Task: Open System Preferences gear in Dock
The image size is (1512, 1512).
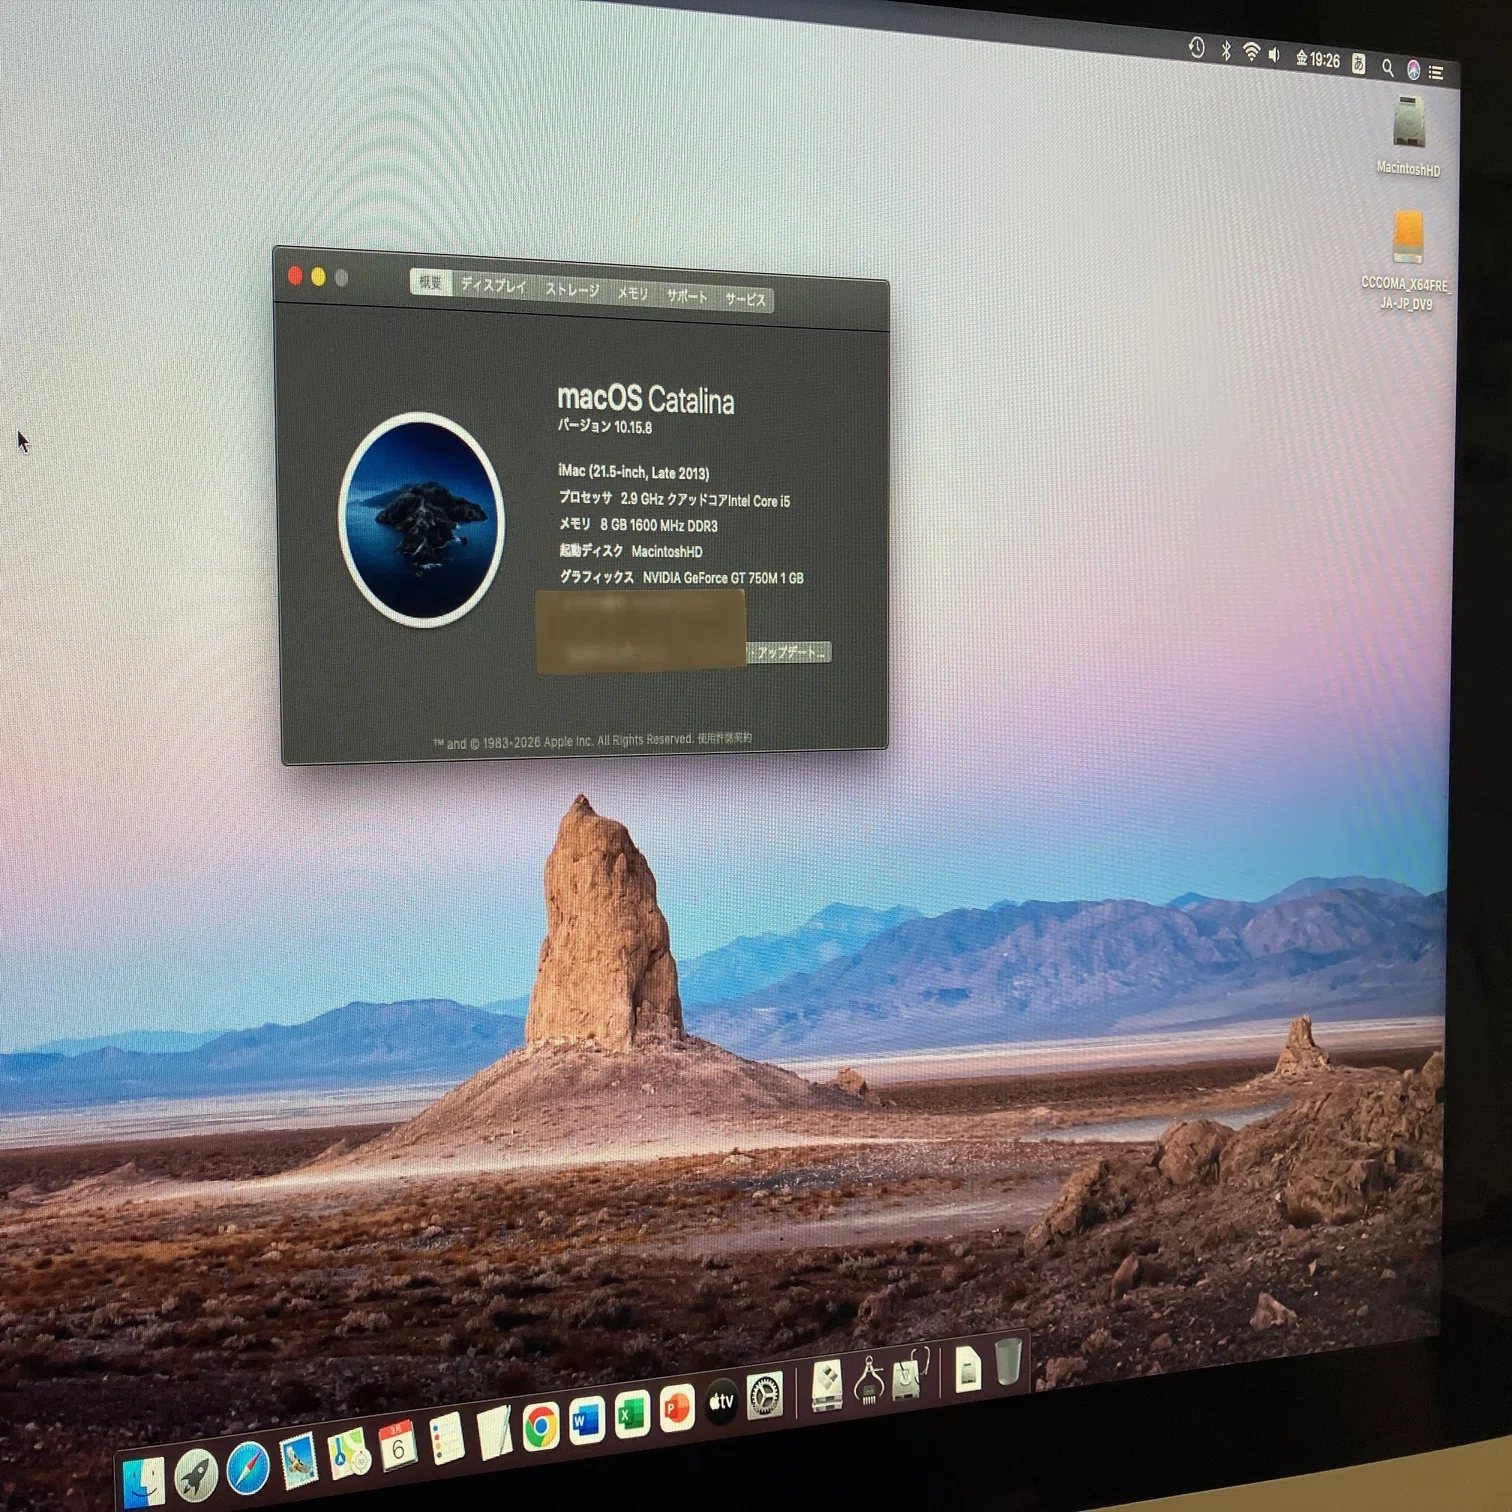Action: [x=765, y=1395]
